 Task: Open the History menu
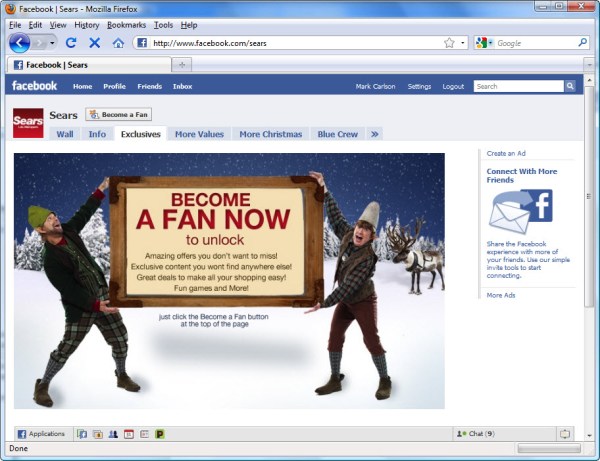86,25
